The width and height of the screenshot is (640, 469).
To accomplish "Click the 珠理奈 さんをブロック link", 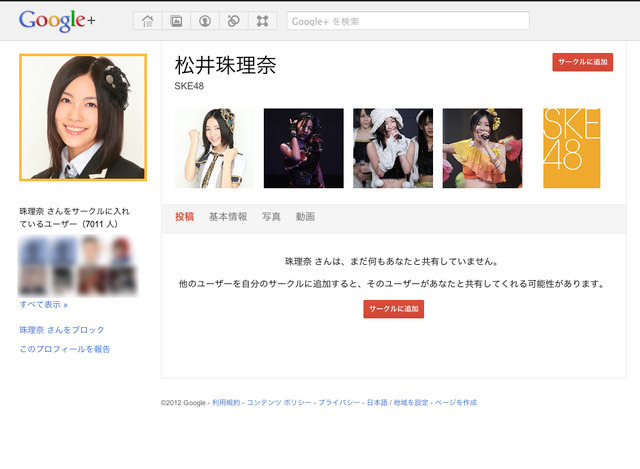I will pyautogui.click(x=62, y=330).
